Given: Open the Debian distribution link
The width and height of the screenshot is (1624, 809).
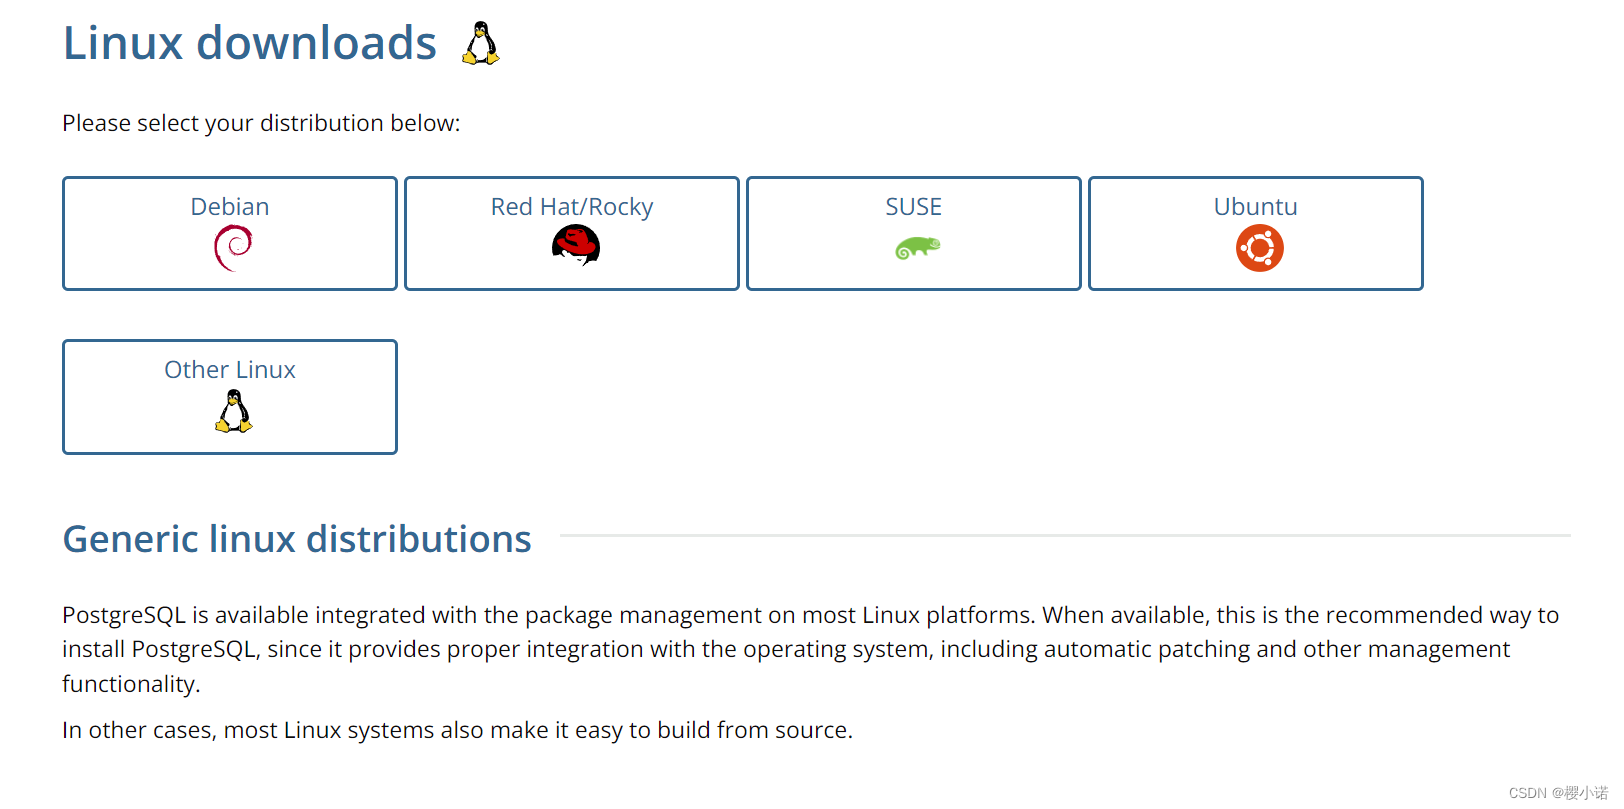Looking at the screenshot, I should tap(230, 234).
